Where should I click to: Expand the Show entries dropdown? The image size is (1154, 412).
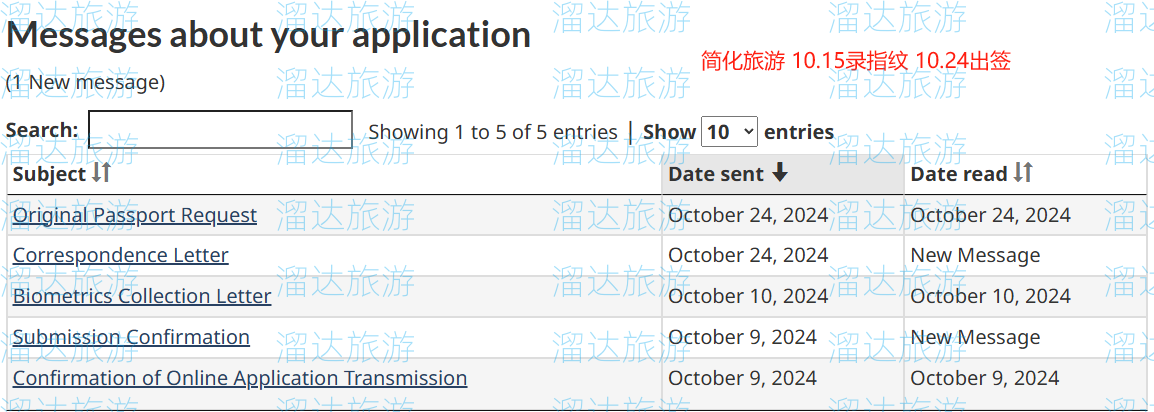tap(729, 132)
